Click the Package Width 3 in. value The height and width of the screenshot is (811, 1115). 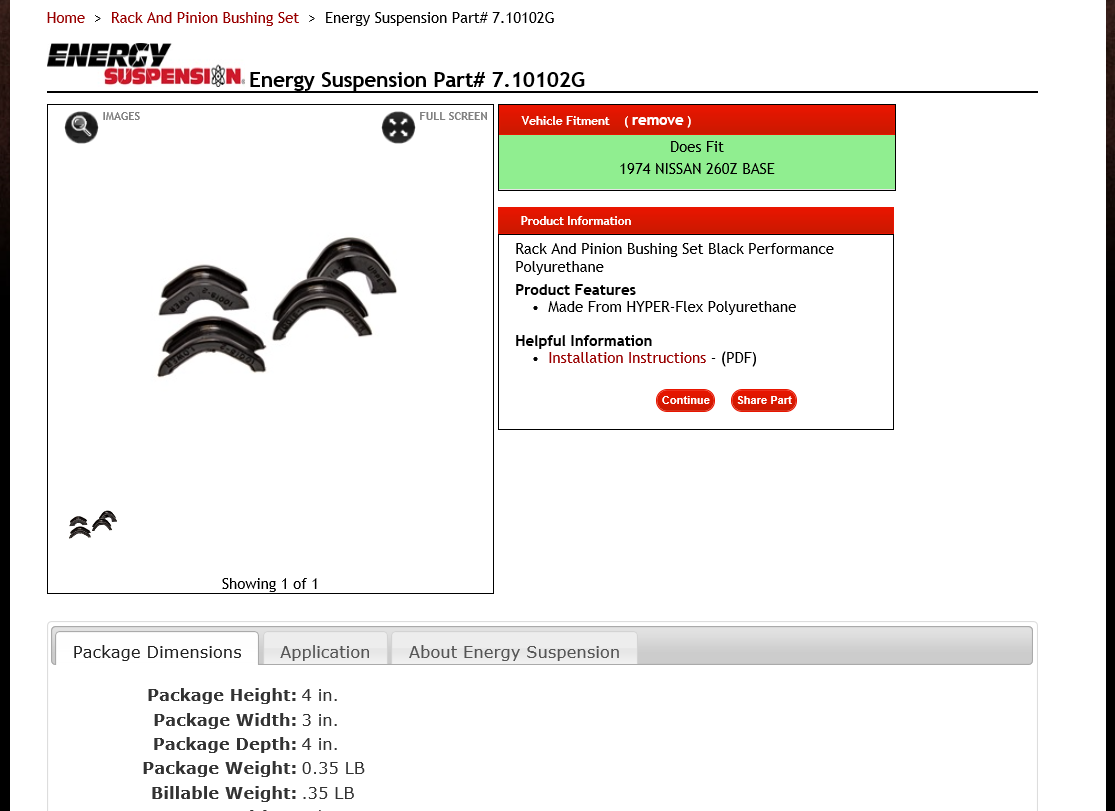point(319,720)
